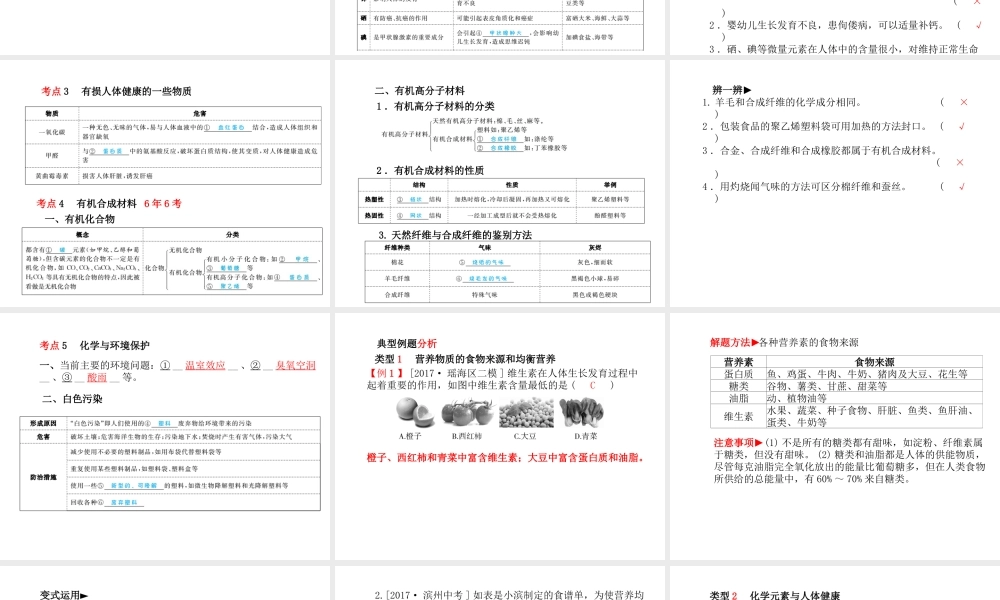The width and height of the screenshot is (1000, 600).
Task: Select the 维生素 cell in nutrient table
Action: click(x=739, y=416)
